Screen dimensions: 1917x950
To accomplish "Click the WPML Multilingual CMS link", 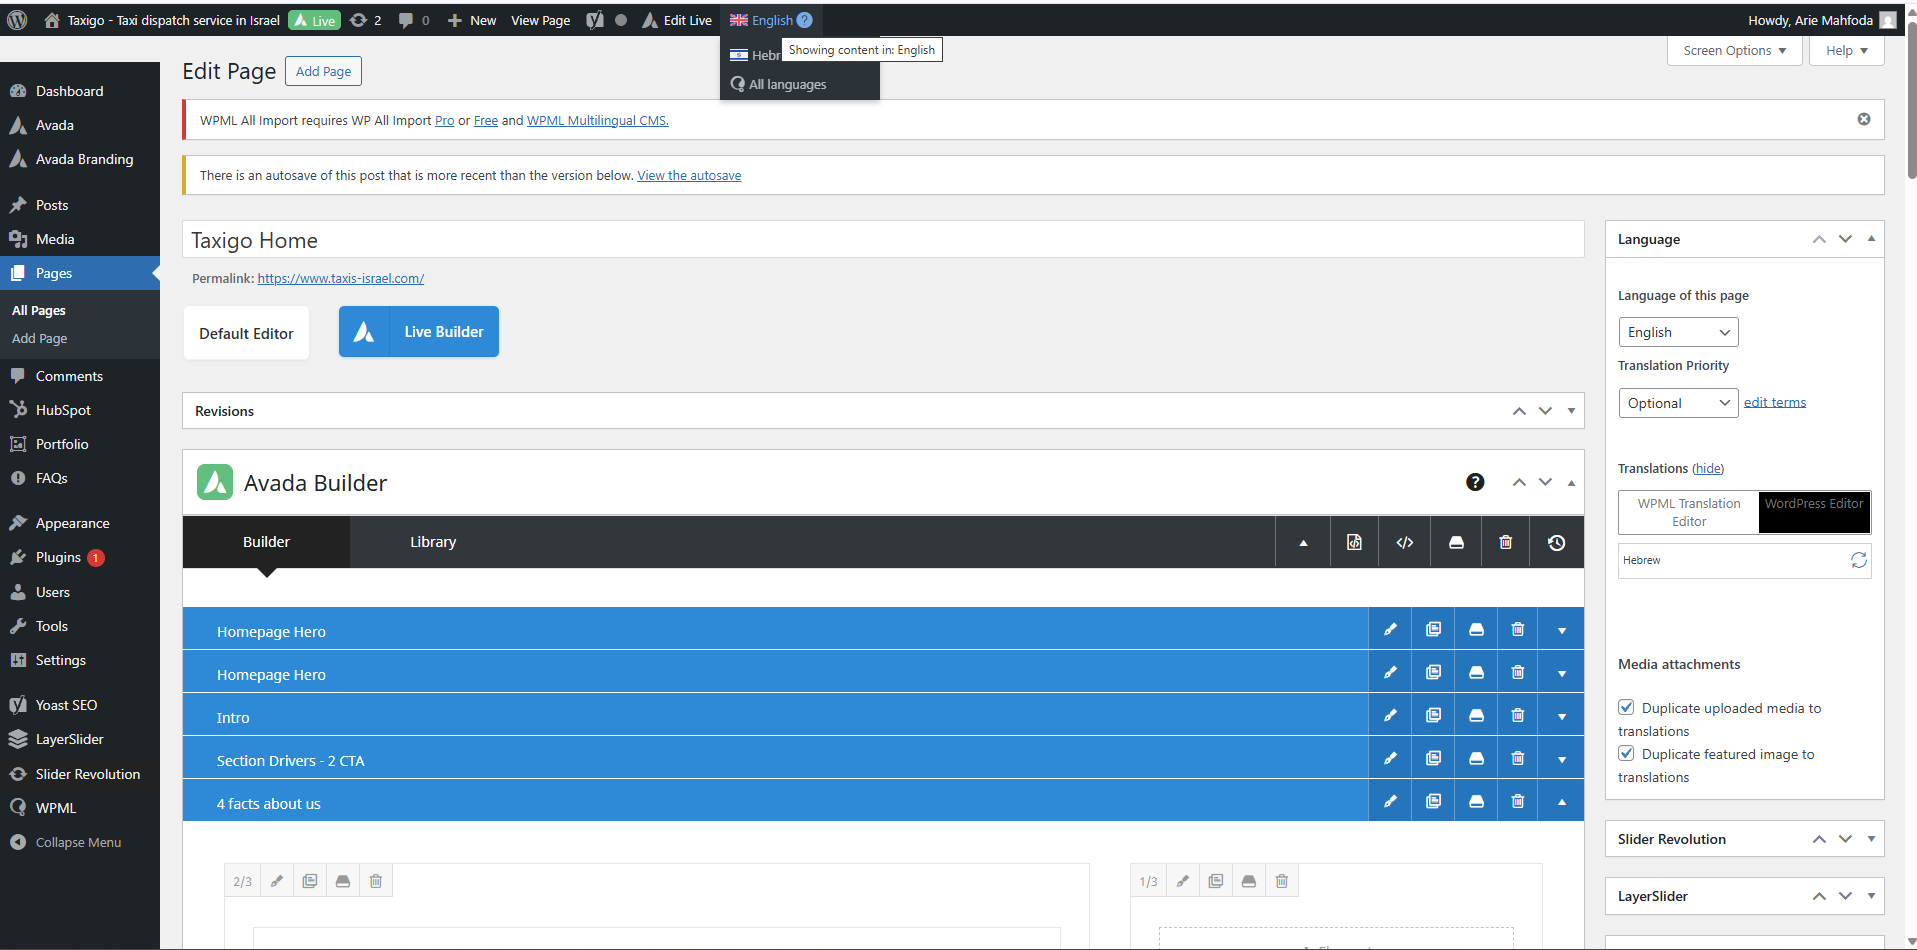I will (597, 121).
